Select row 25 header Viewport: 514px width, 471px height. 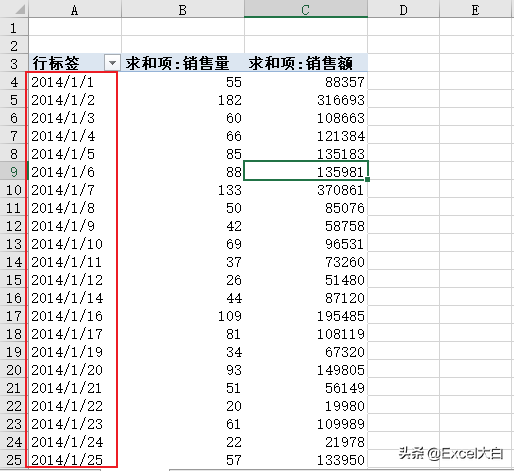coord(14,460)
